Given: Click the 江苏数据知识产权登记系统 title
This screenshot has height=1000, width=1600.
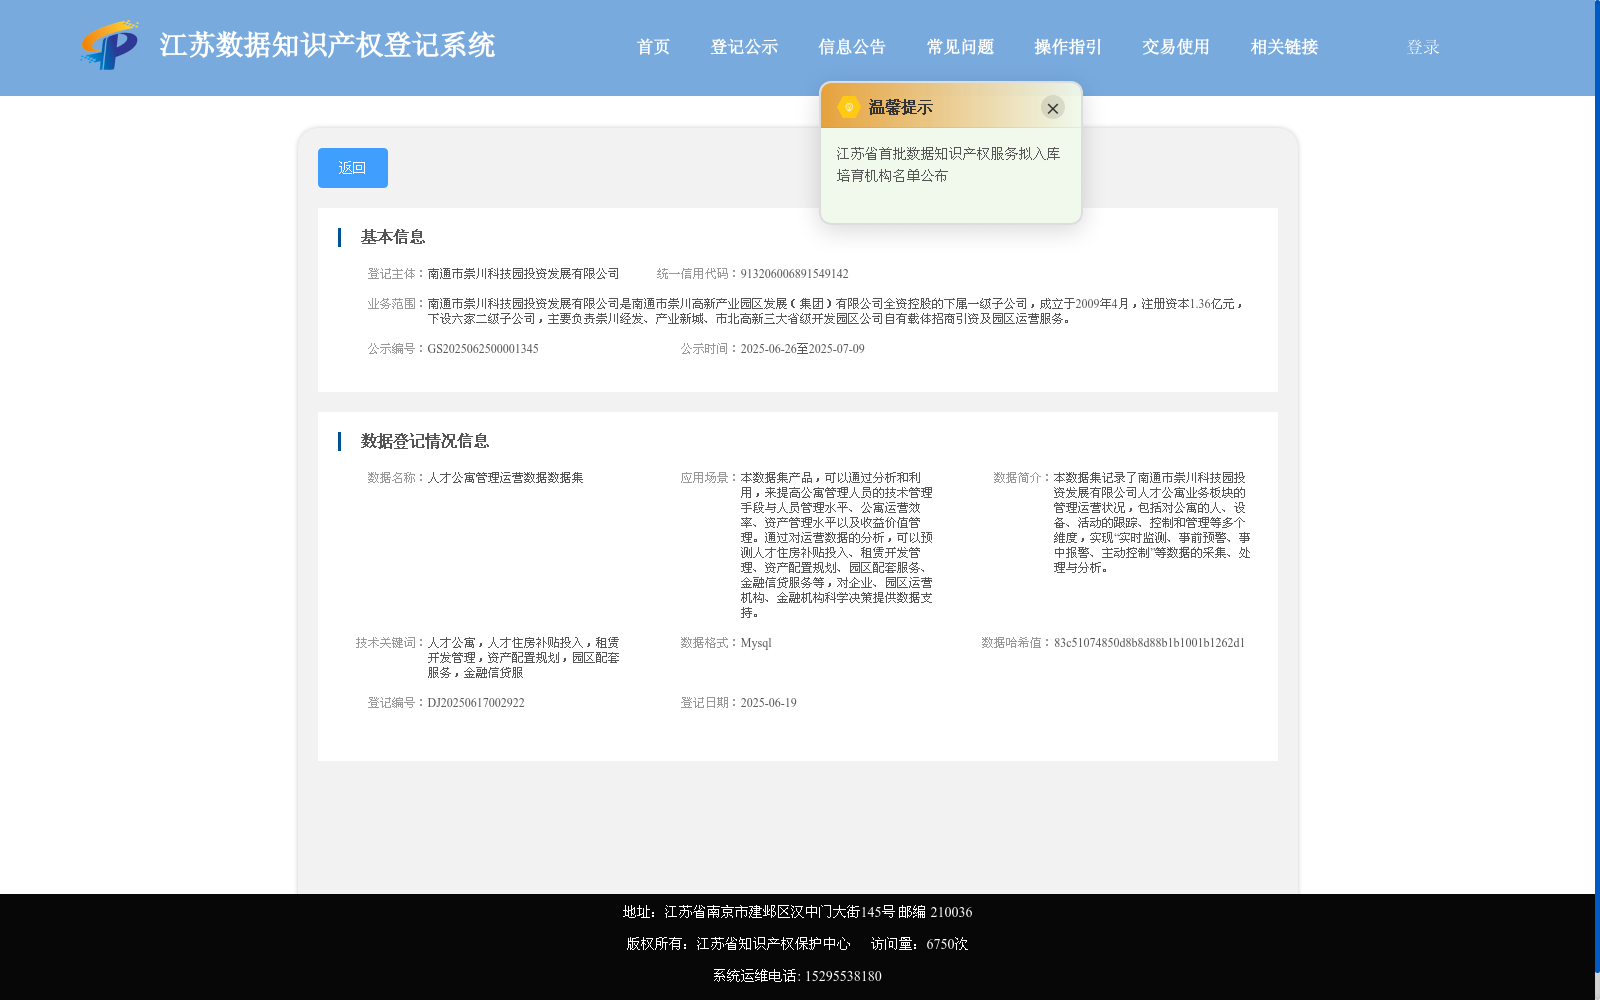Looking at the screenshot, I should pos(327,45).
